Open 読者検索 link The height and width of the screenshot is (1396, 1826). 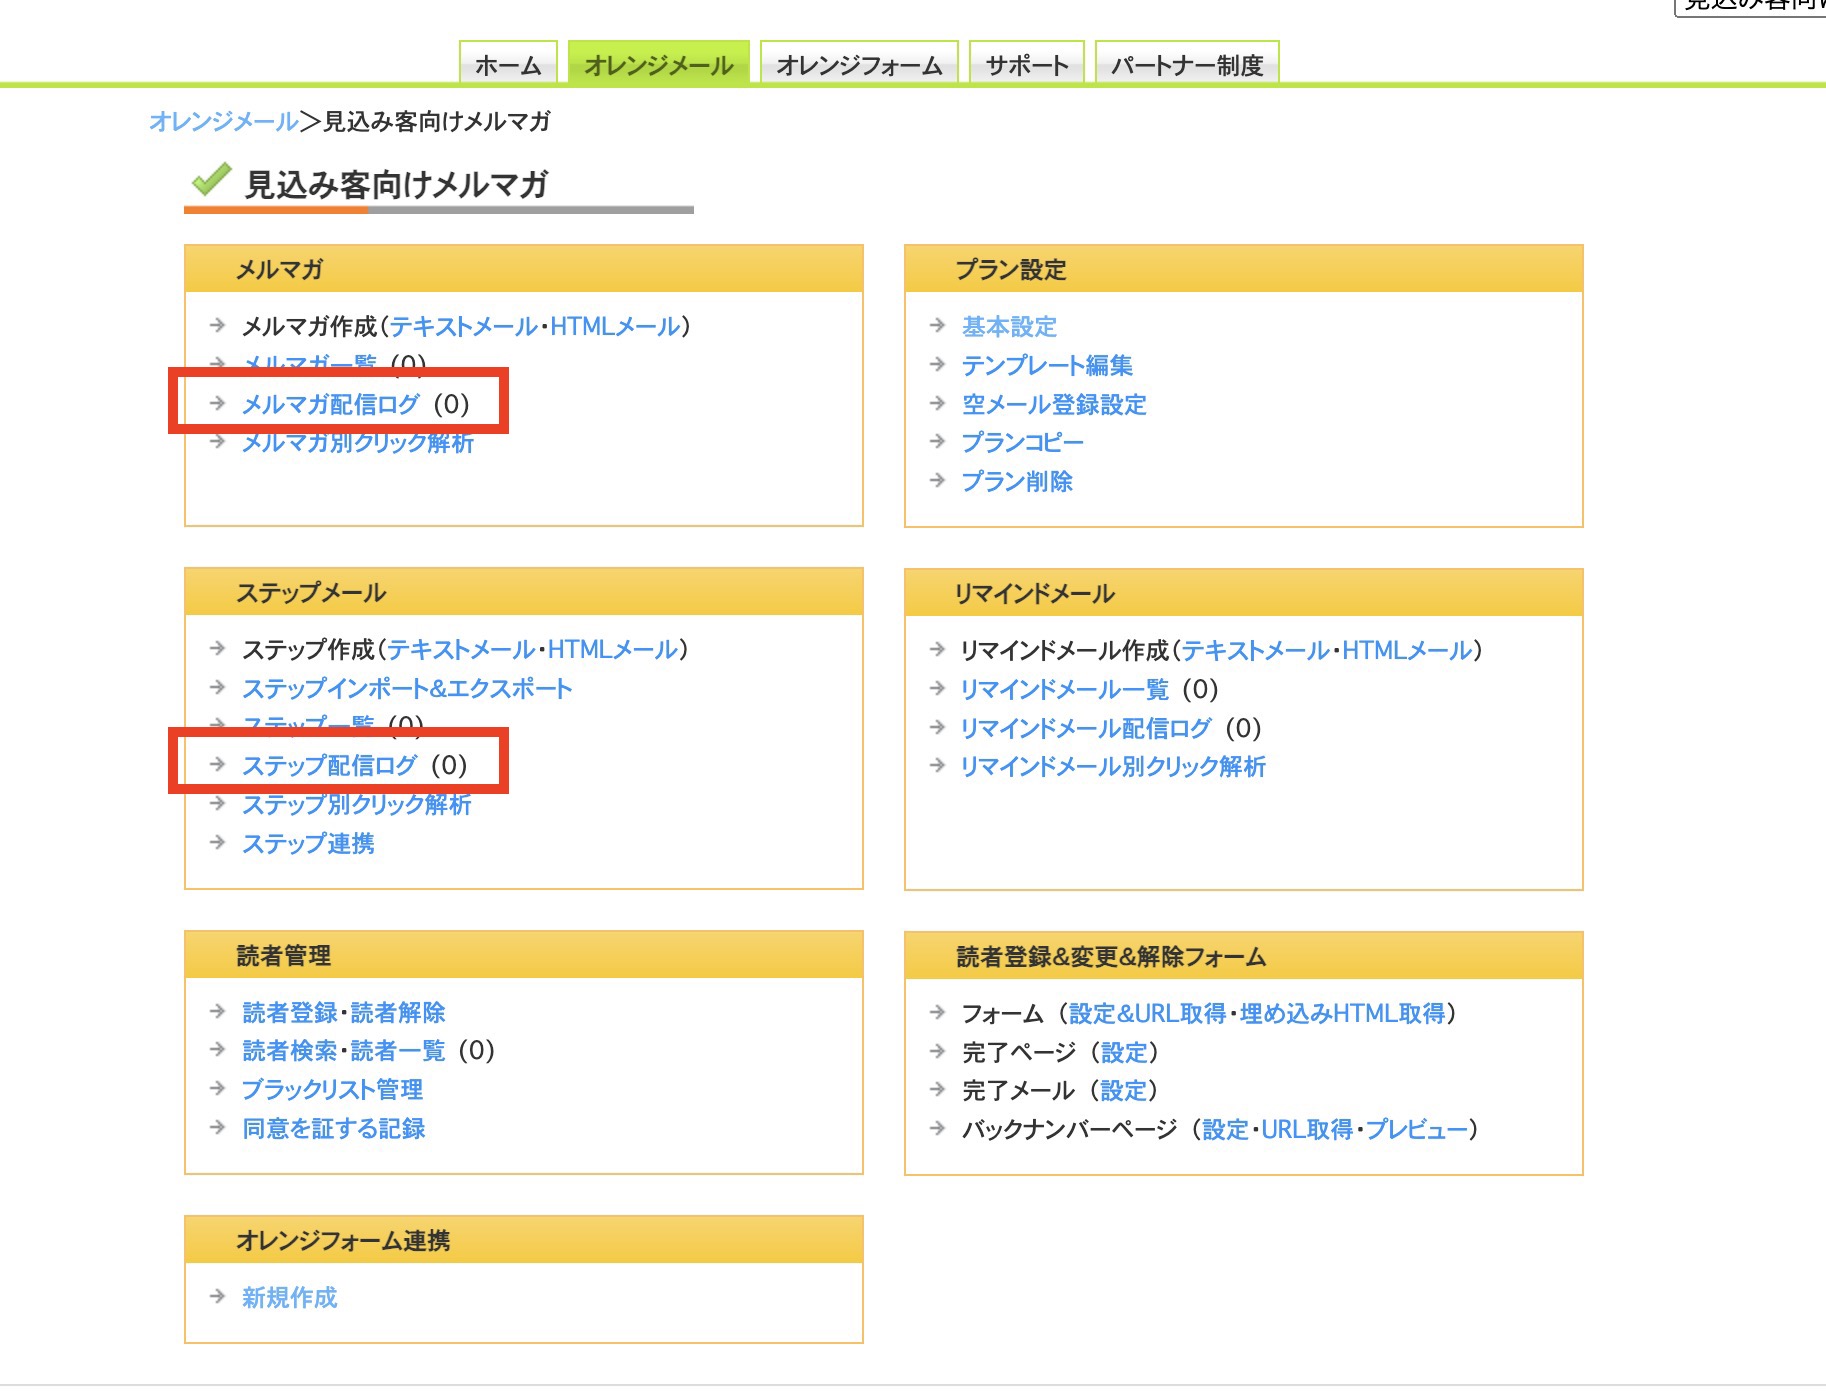point(290,1050)
